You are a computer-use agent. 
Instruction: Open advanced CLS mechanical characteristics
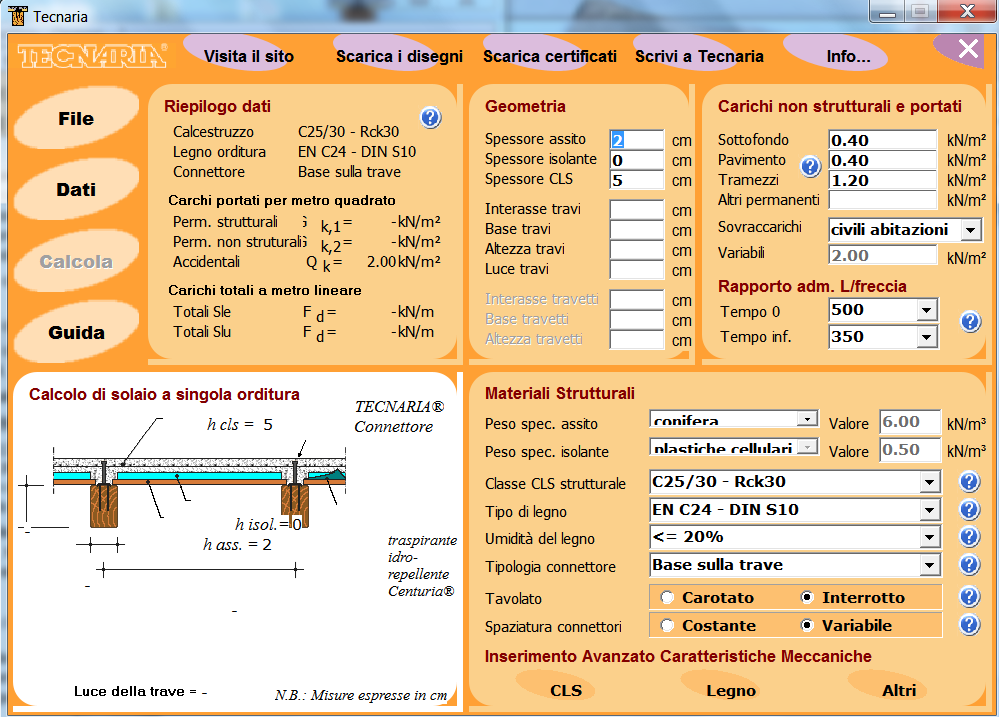[566, 690]
